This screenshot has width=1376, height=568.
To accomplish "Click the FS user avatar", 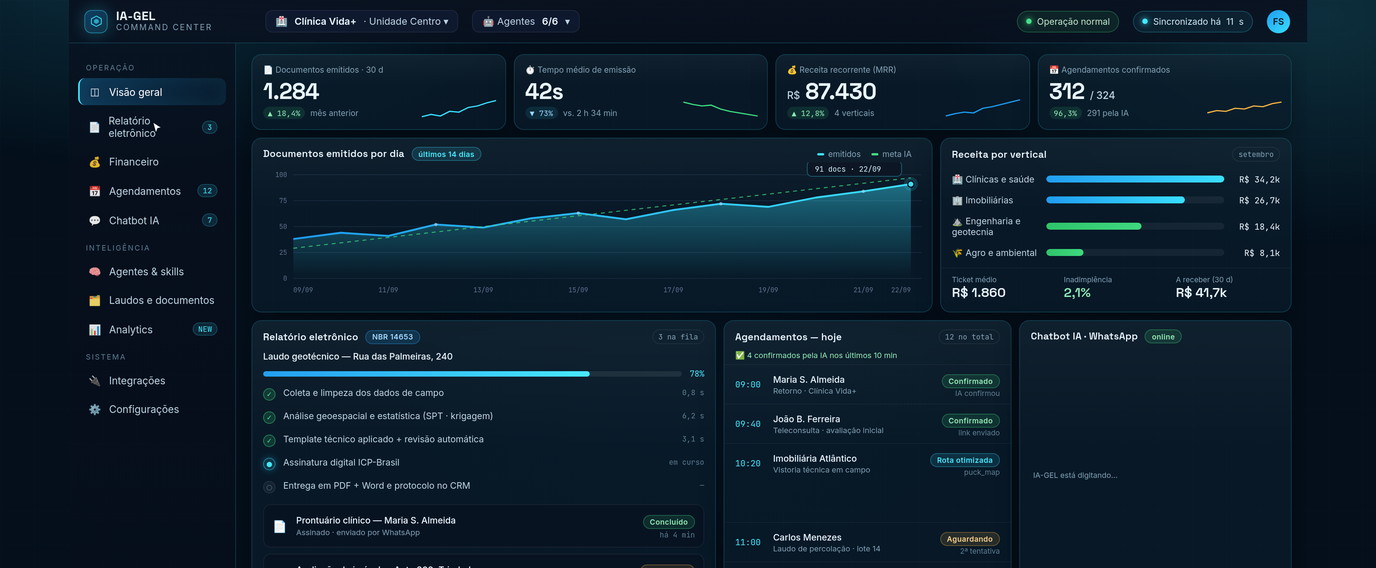I will click(x=1278, y=21).
